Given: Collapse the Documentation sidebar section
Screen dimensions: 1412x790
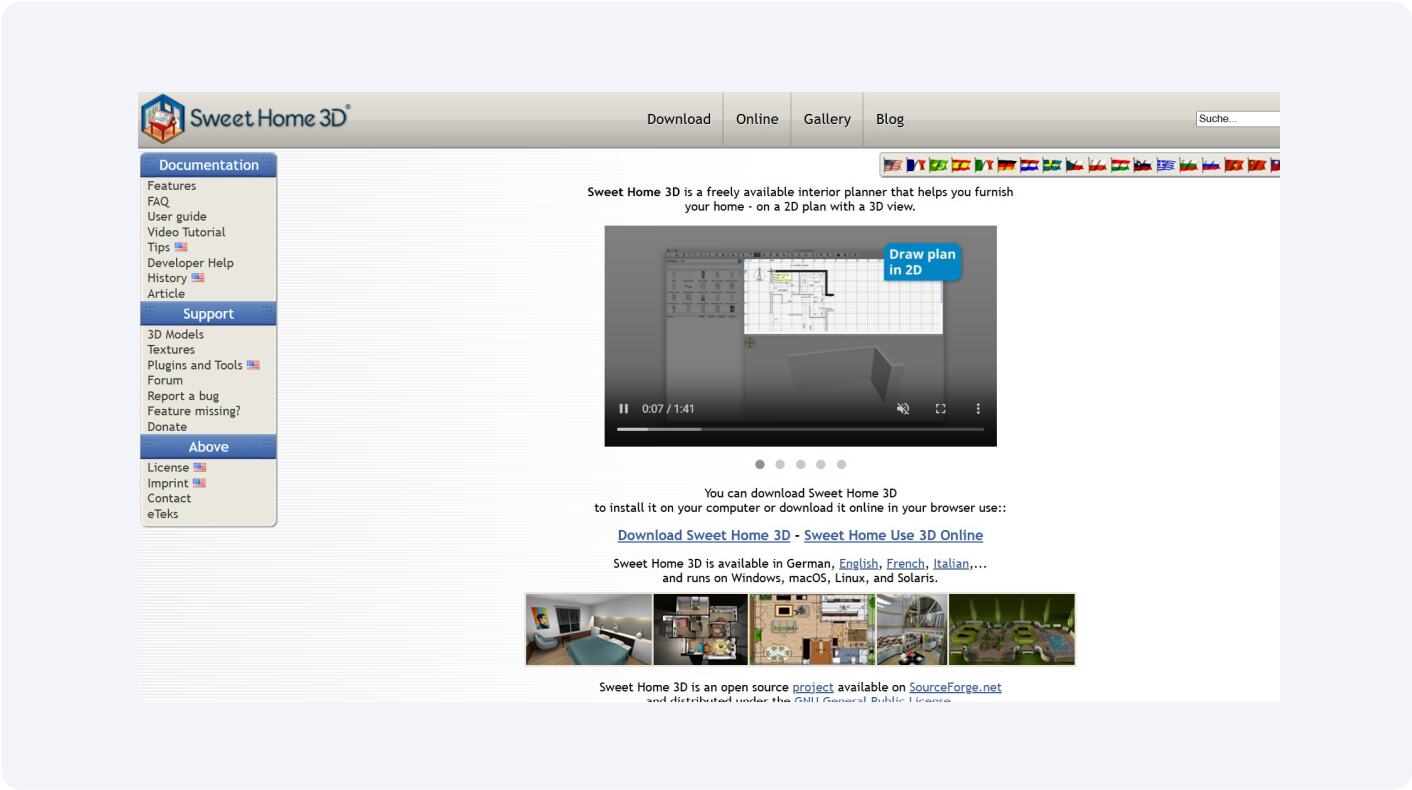Looking at the screenshot, I should [208, 165].
